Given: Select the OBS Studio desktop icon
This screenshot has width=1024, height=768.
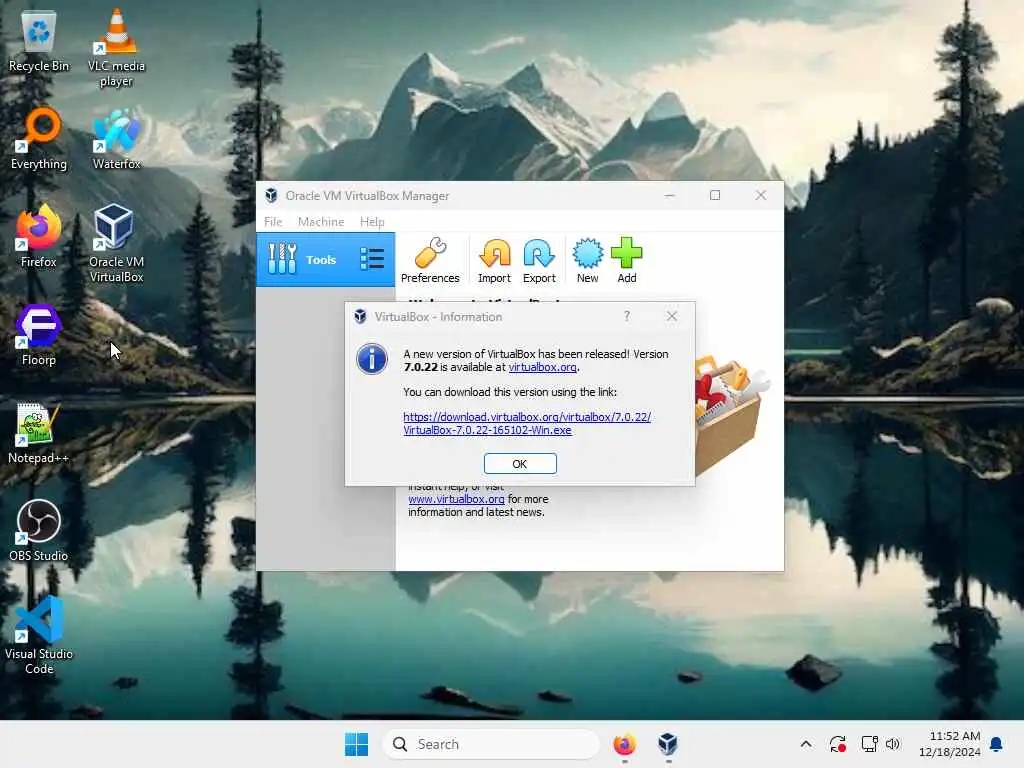Looking at the screenshot, I should click(x=39, y=531).
